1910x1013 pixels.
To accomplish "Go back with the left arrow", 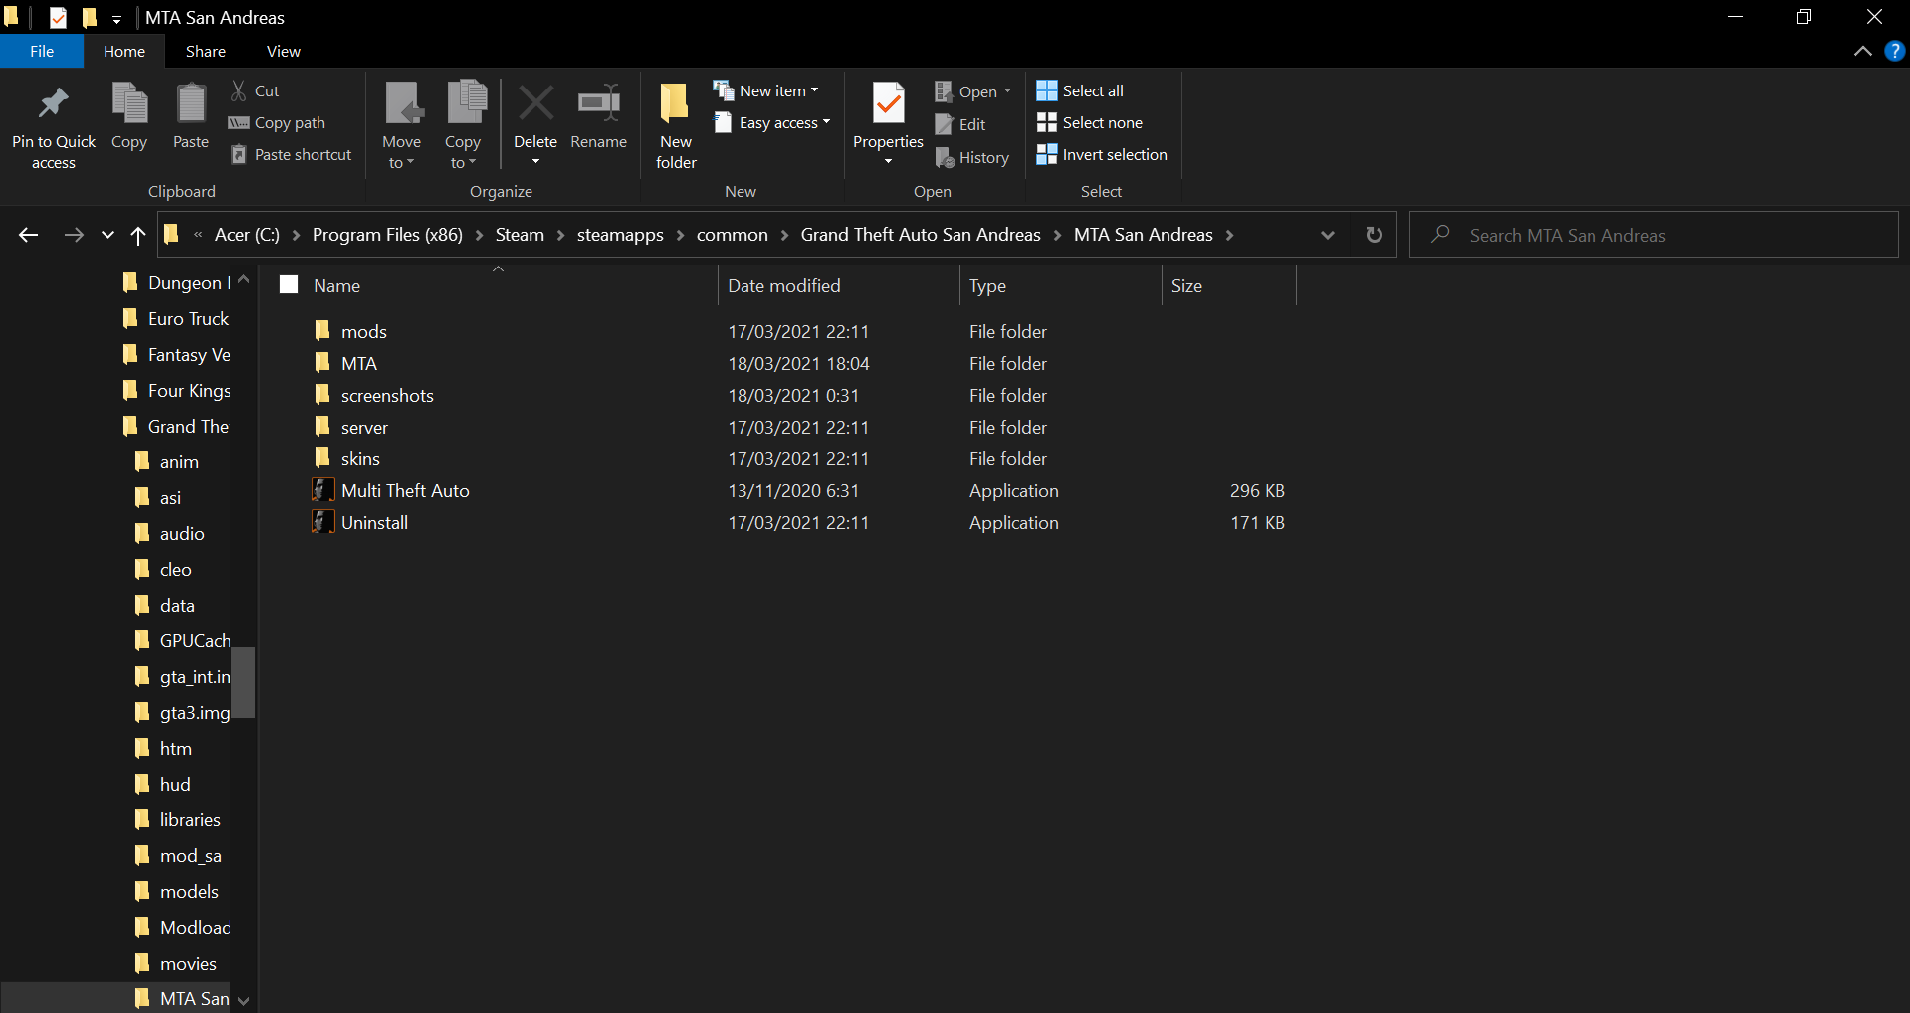I will 29,235.
